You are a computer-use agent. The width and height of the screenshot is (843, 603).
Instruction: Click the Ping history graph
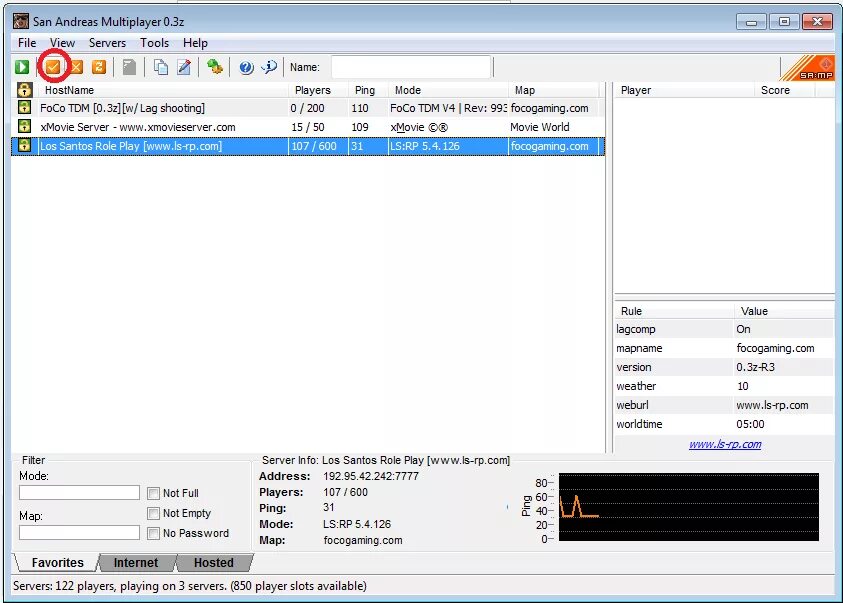[x=689, y=507]
